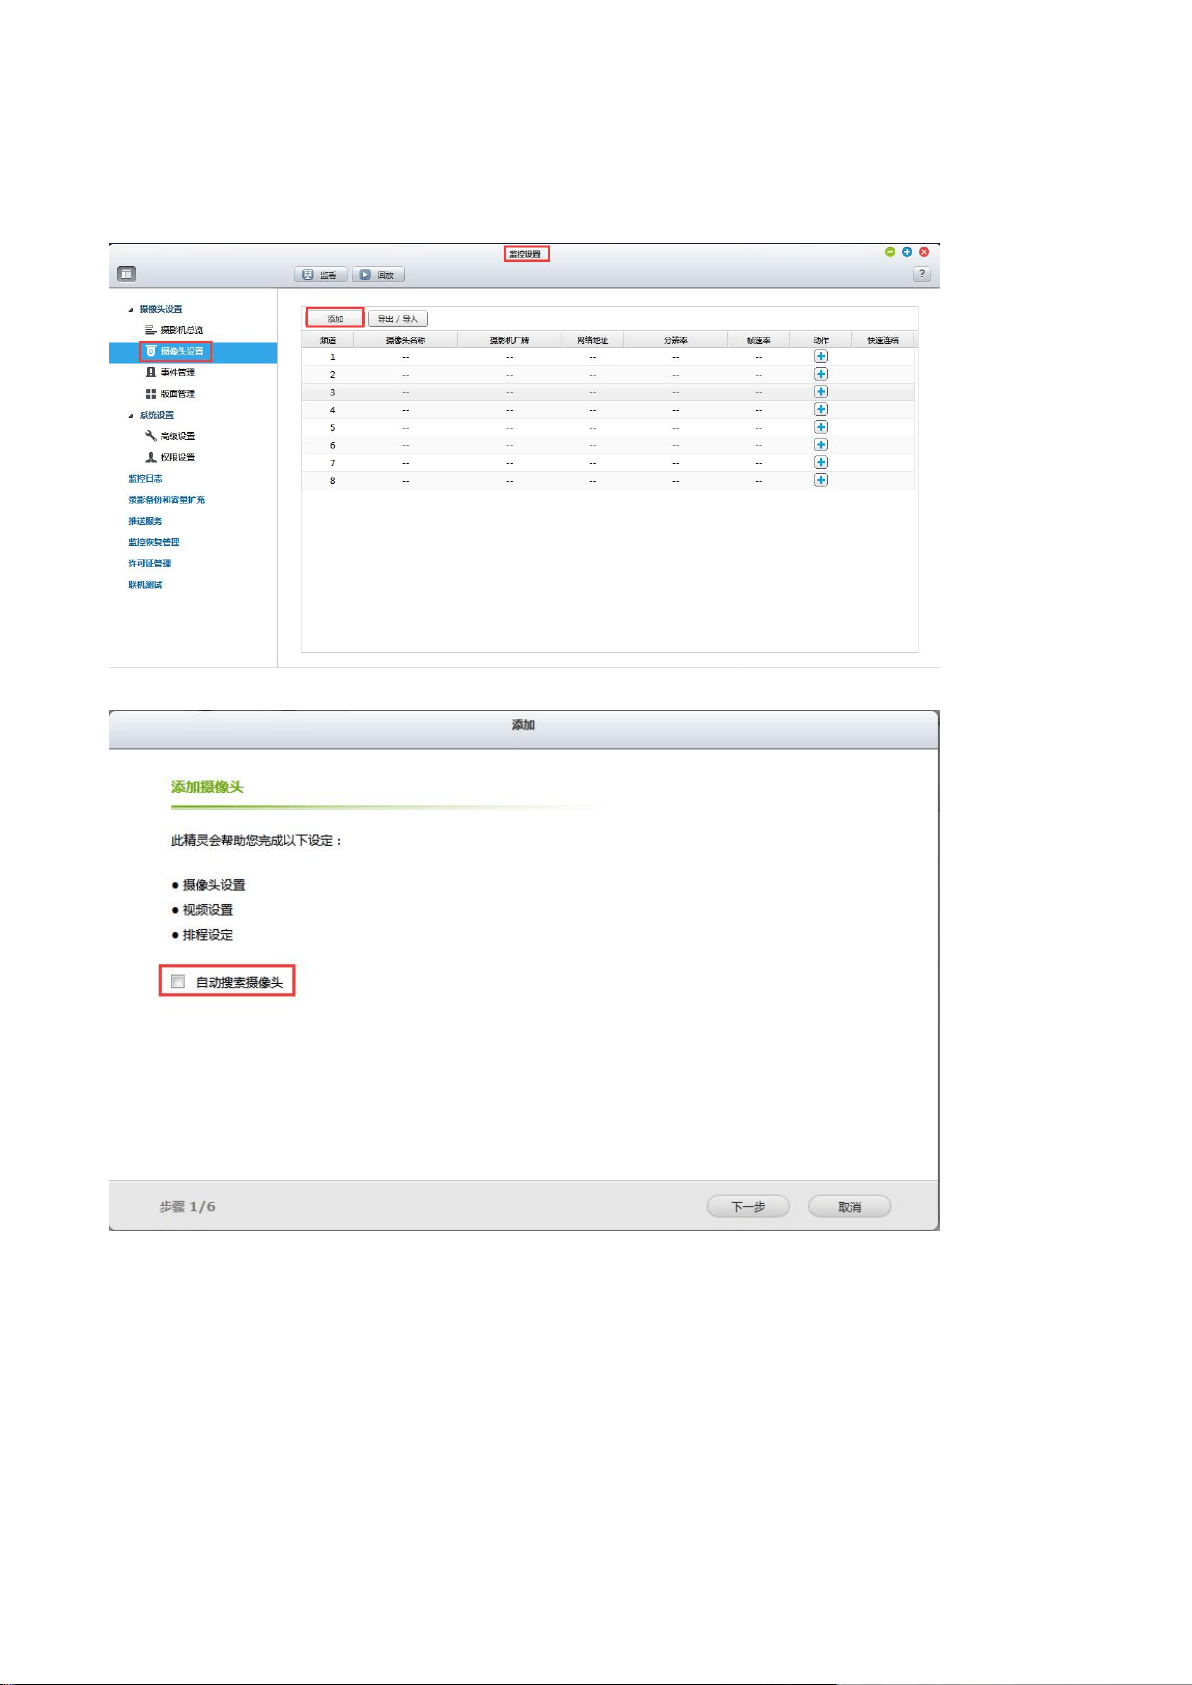Open the 监控日志 link

(x=145, y=479)
